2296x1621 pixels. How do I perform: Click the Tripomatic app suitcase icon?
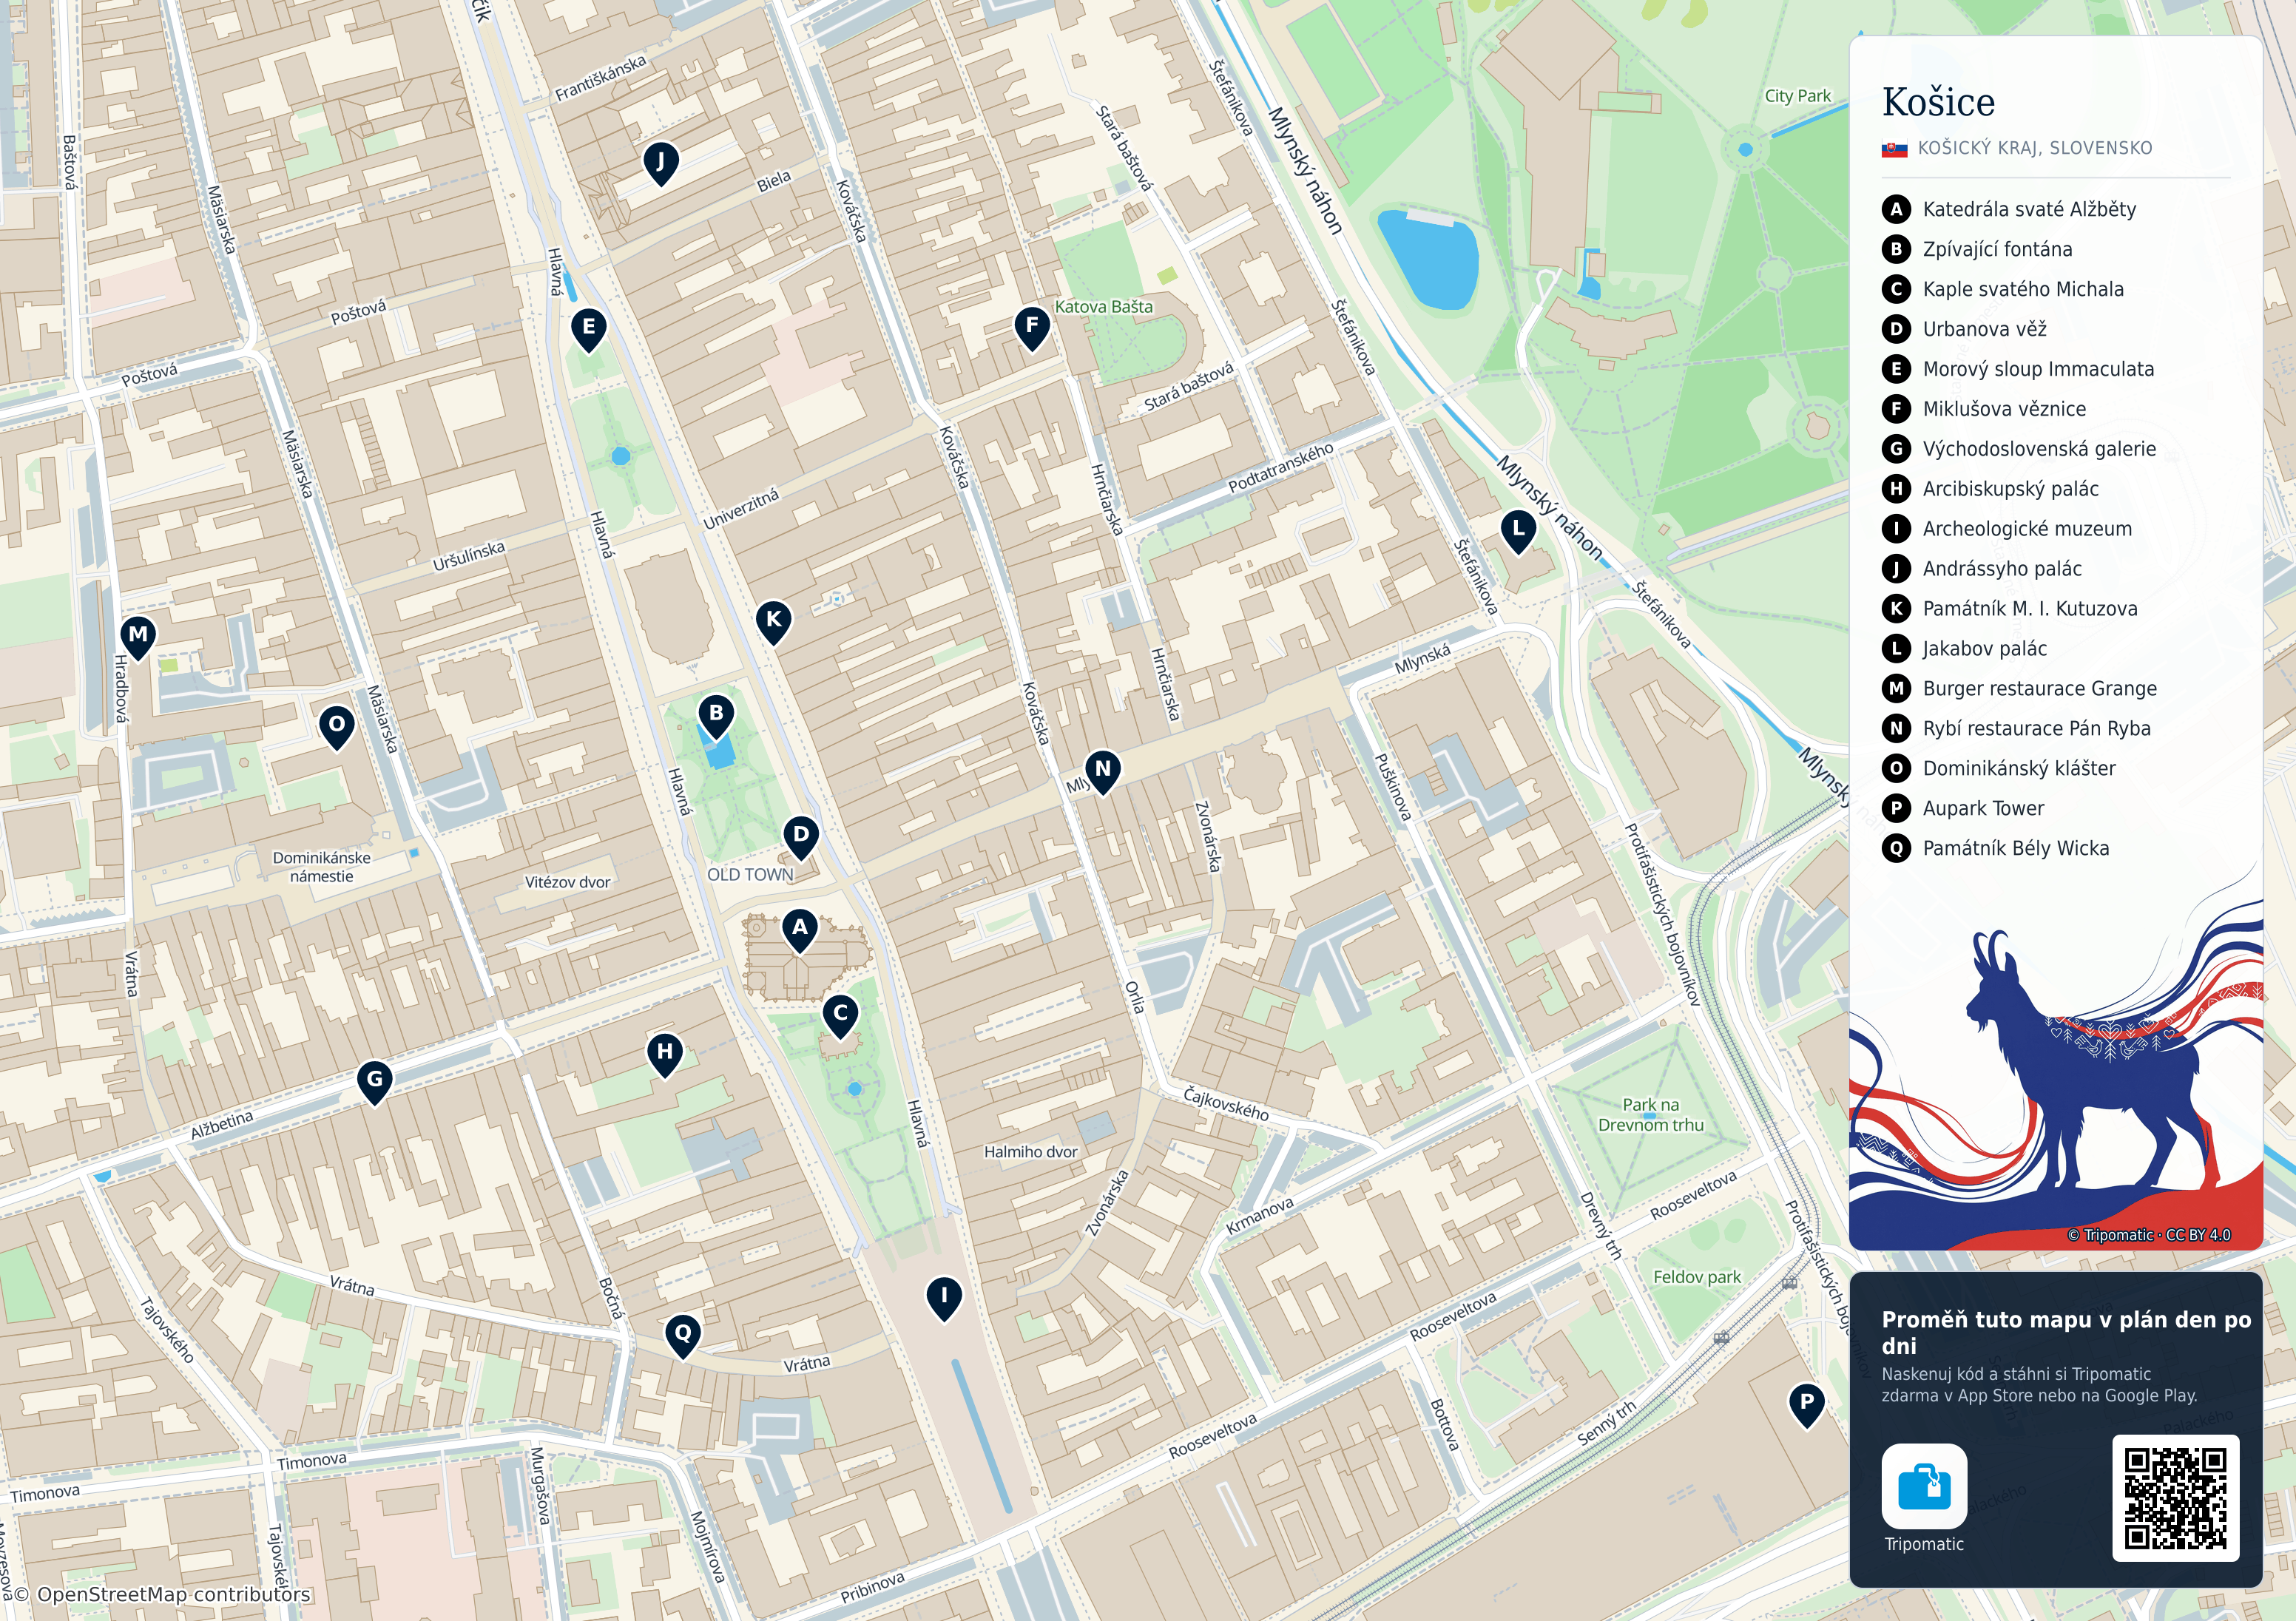[x=1924, y=1487]
